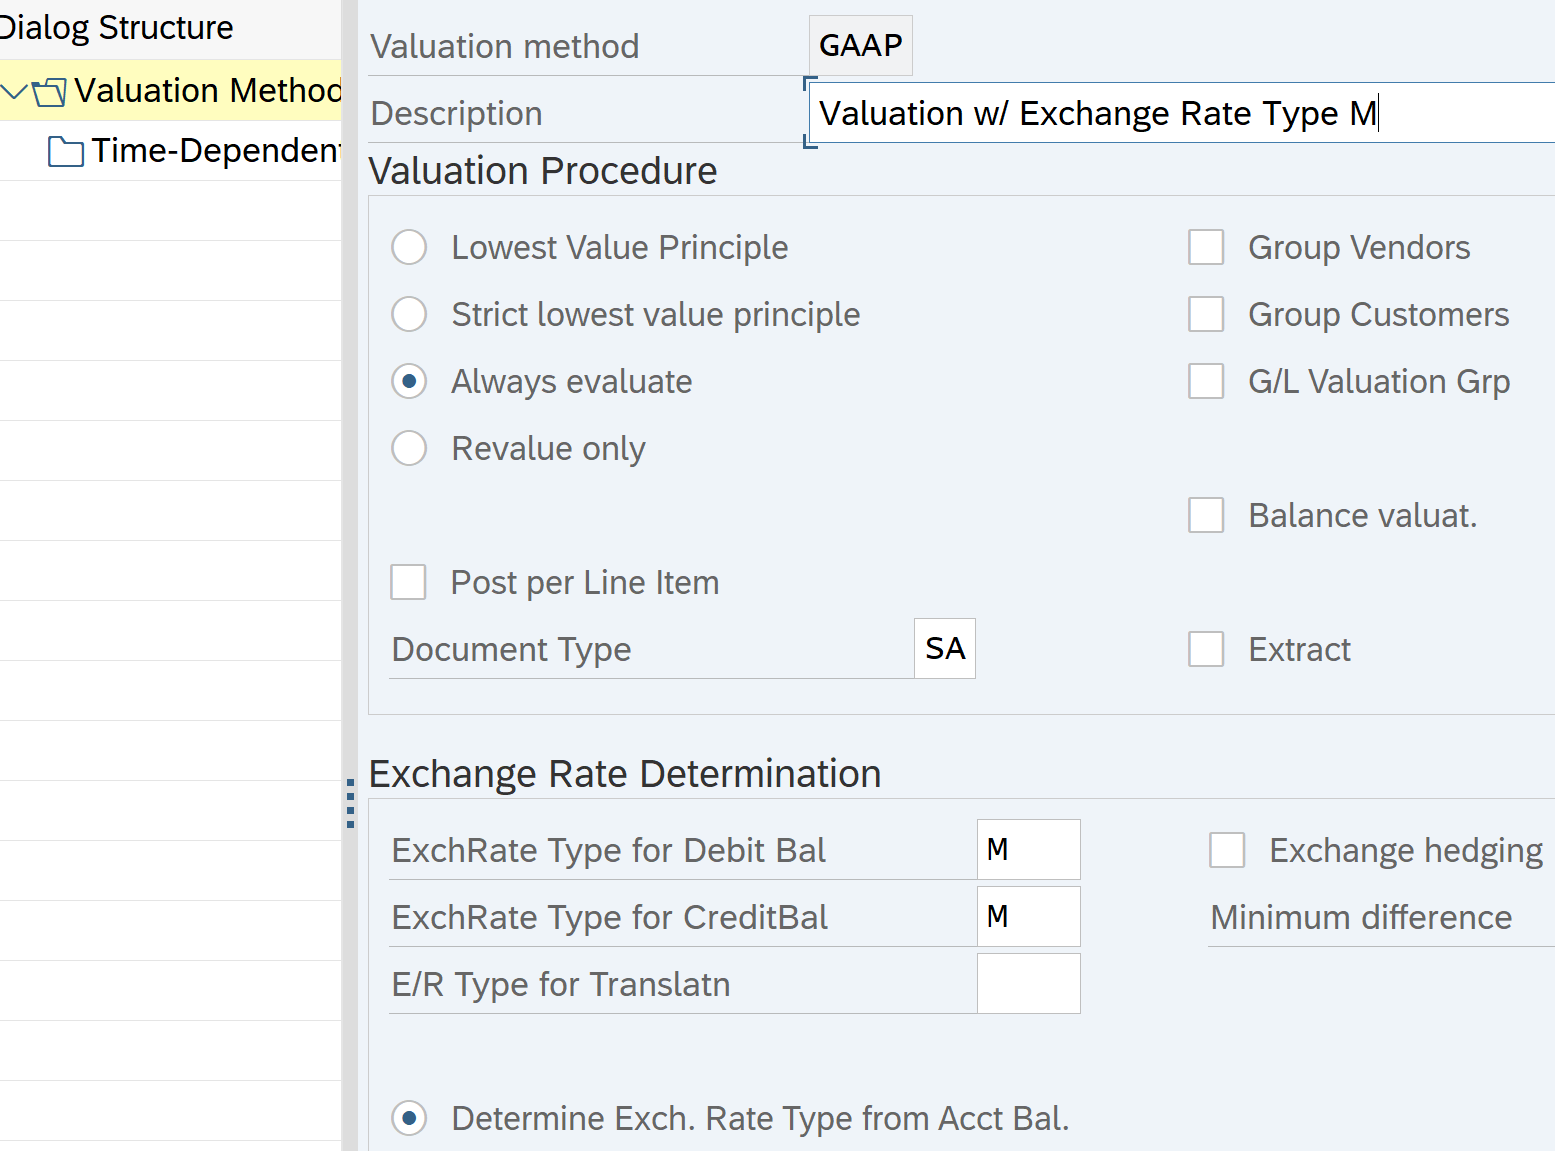
Task: Click the ExchRate Type for Debit Bal field
Action: 1028,850
